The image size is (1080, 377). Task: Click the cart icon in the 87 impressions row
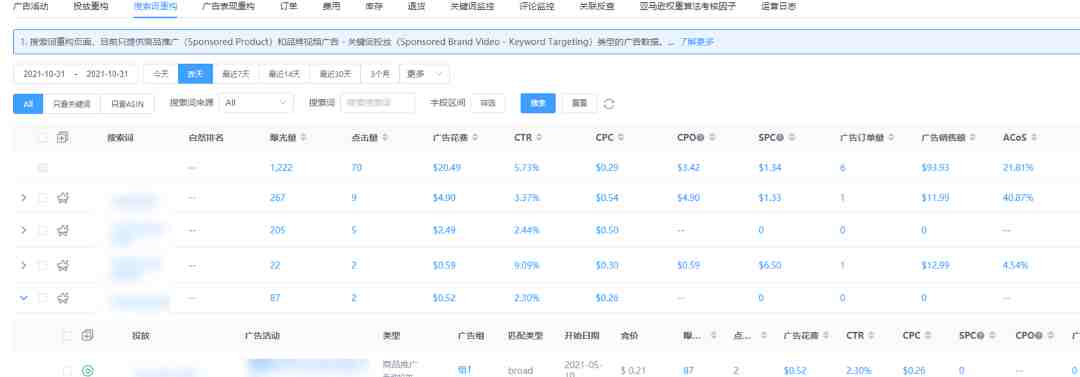tap(63, 298)
